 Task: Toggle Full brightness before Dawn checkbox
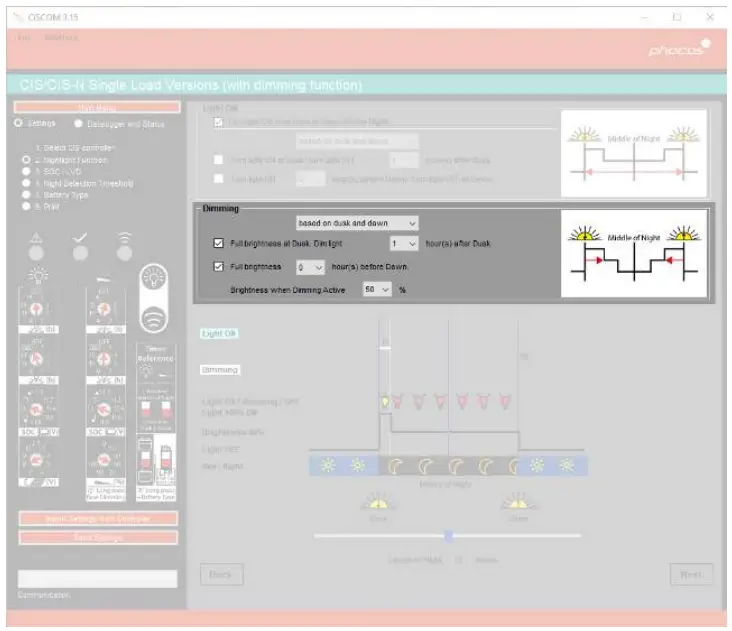(x=218, y=266)
